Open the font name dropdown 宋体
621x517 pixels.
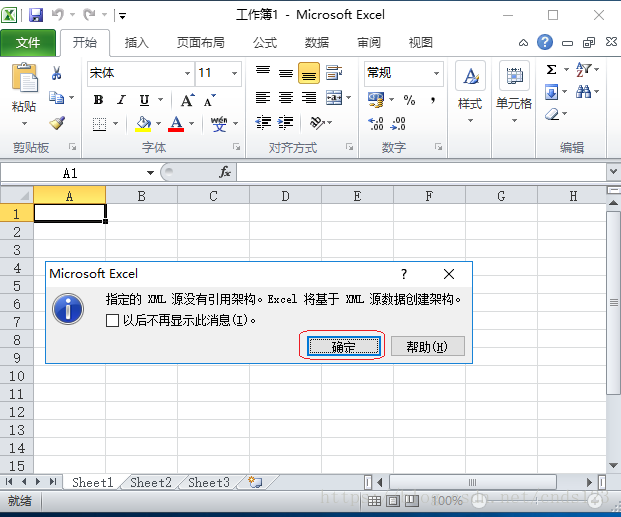coord(187,73)
